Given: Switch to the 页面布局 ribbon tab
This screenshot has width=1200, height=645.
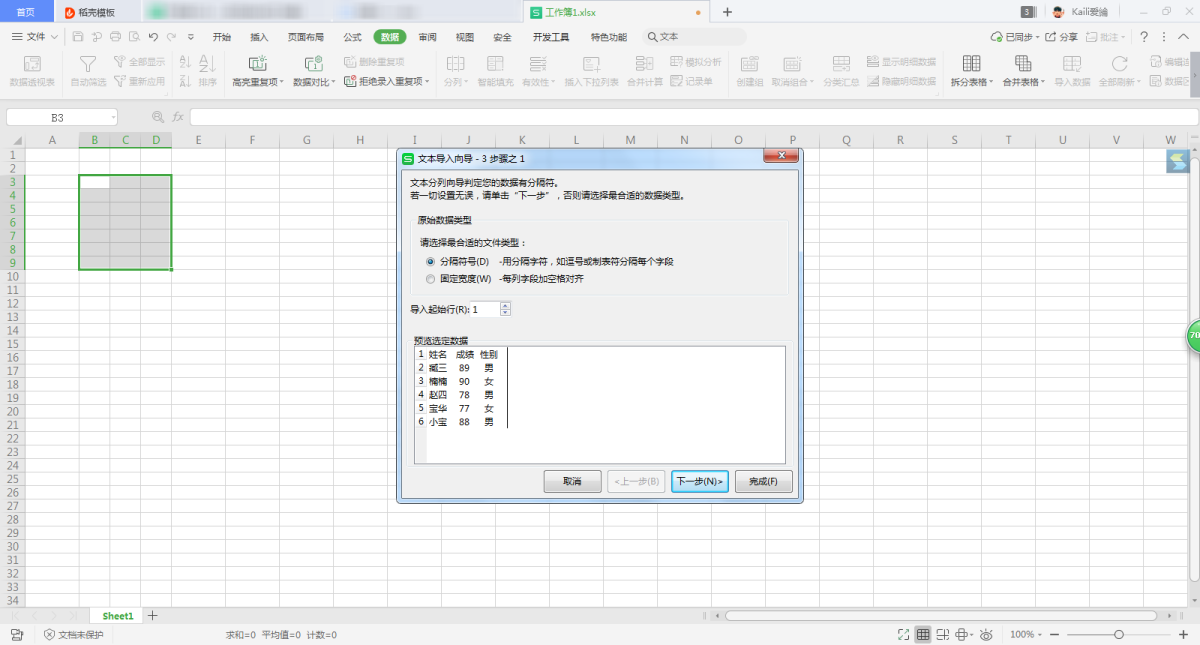Looking at the screenshot, I should point(306,37).
